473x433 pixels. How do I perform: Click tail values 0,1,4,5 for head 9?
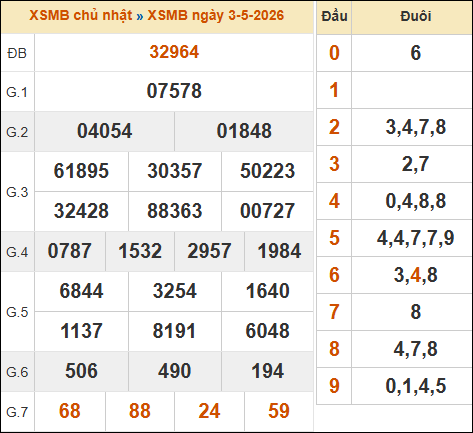(415, 386)
